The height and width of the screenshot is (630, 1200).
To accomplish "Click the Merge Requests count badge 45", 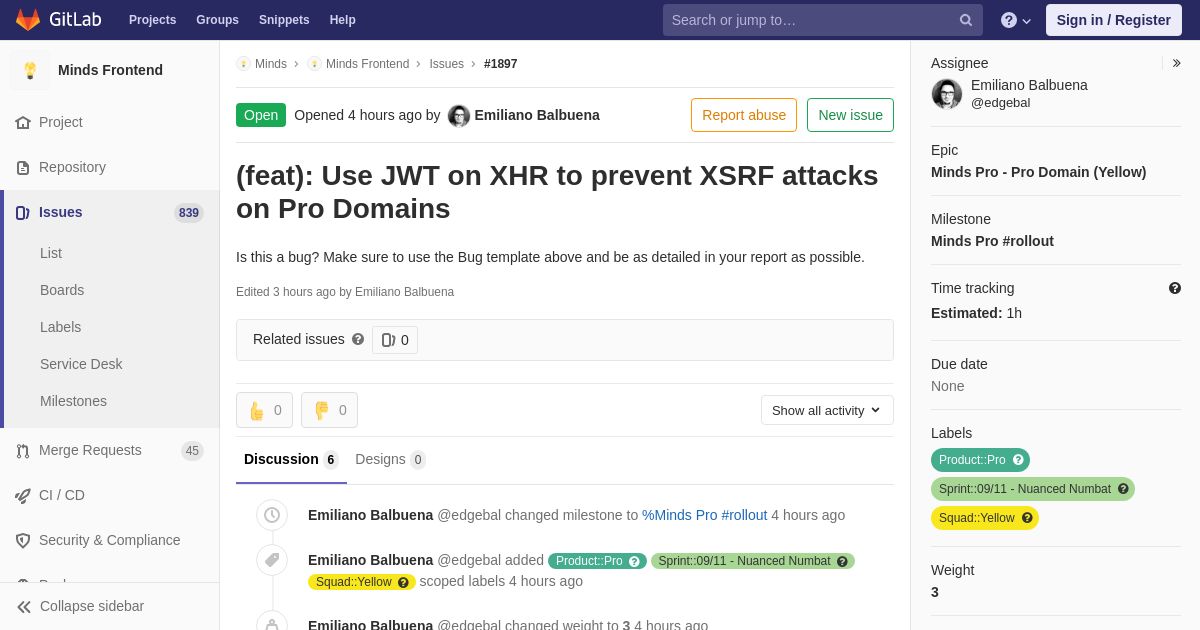I will coord(192,451).
